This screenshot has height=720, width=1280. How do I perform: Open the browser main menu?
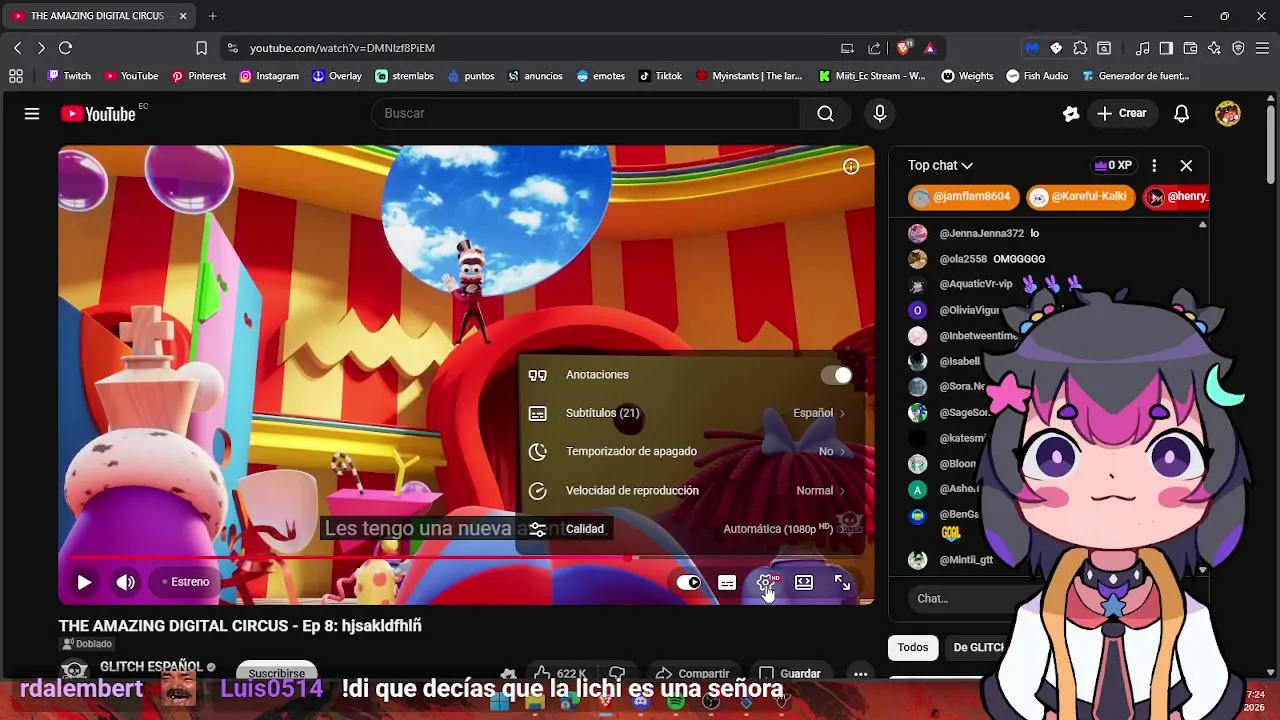1262,48
